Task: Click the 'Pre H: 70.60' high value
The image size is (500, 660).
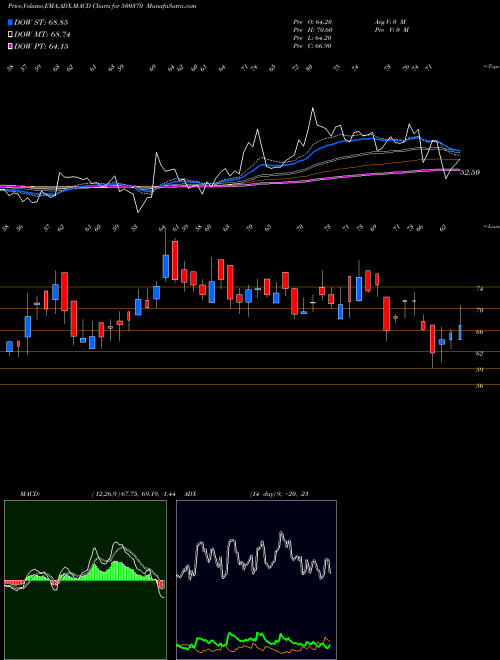Action: click(313, 30)
